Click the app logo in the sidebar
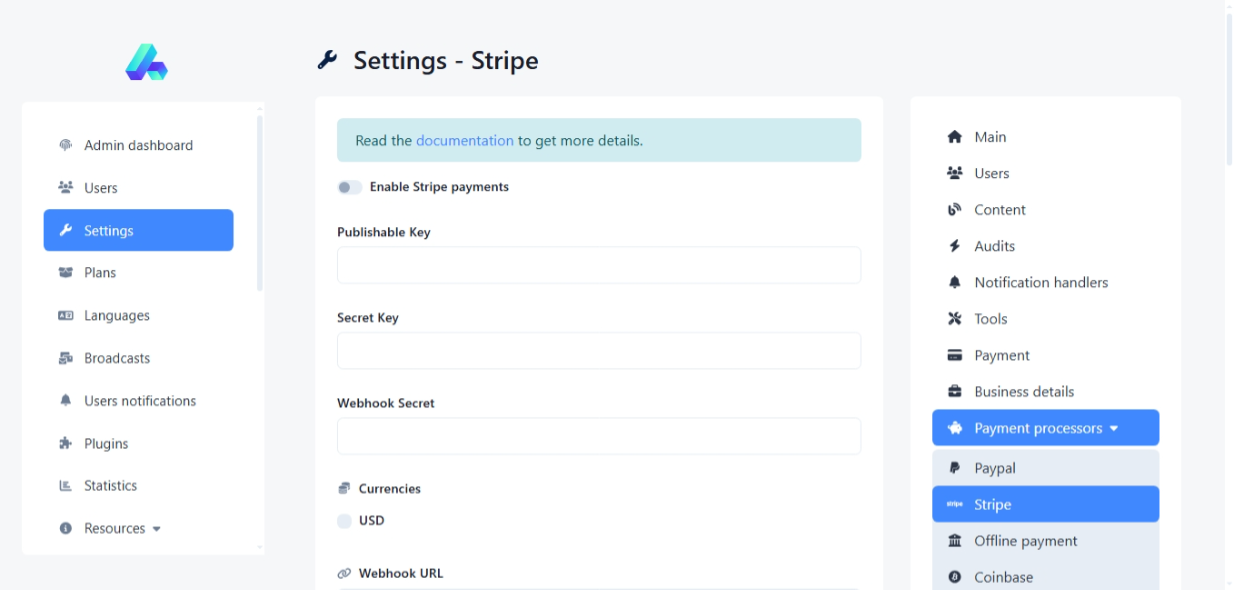 click(x=146, y=62)
